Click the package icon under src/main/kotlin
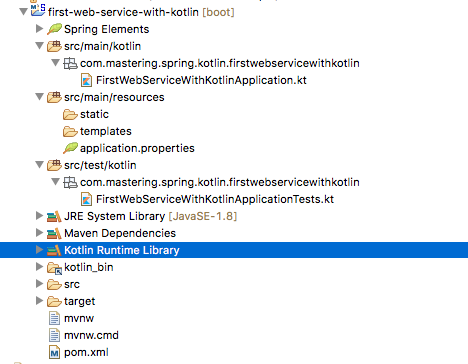 tap(70, 63)
